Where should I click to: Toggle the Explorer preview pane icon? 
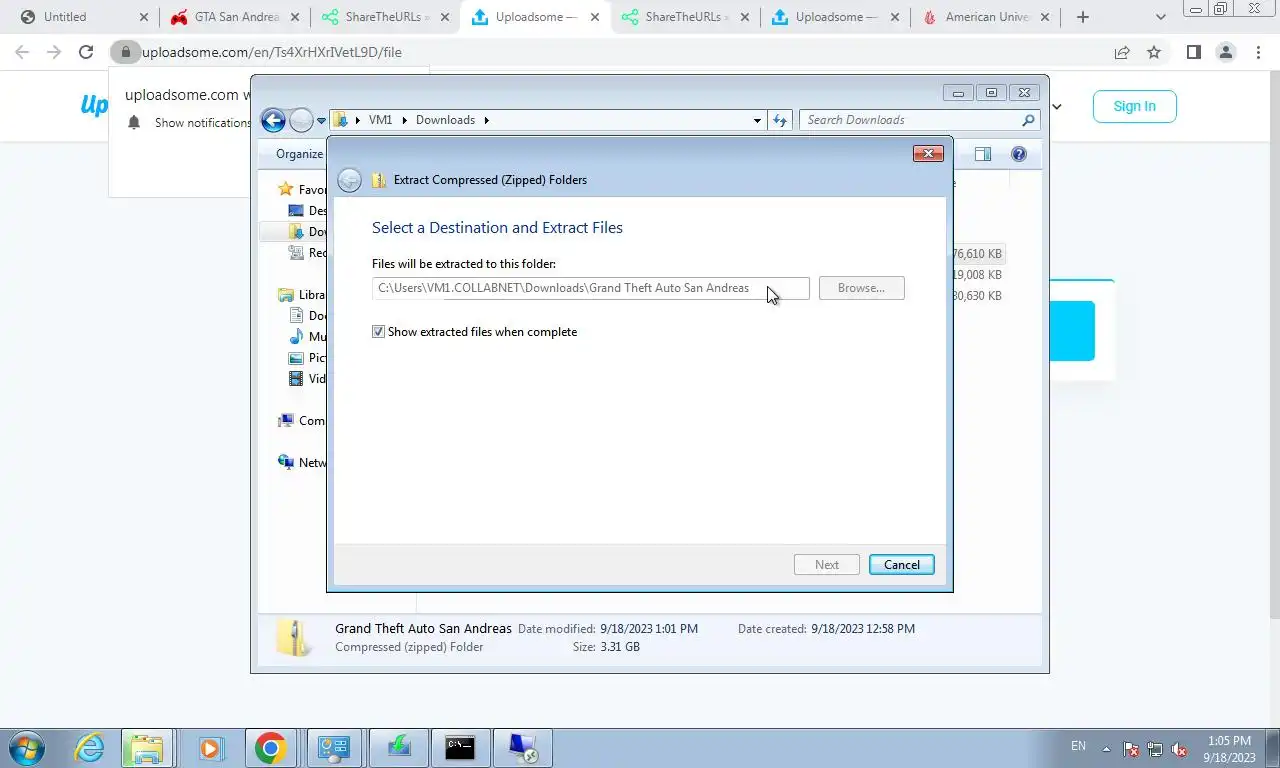(982, 154)
